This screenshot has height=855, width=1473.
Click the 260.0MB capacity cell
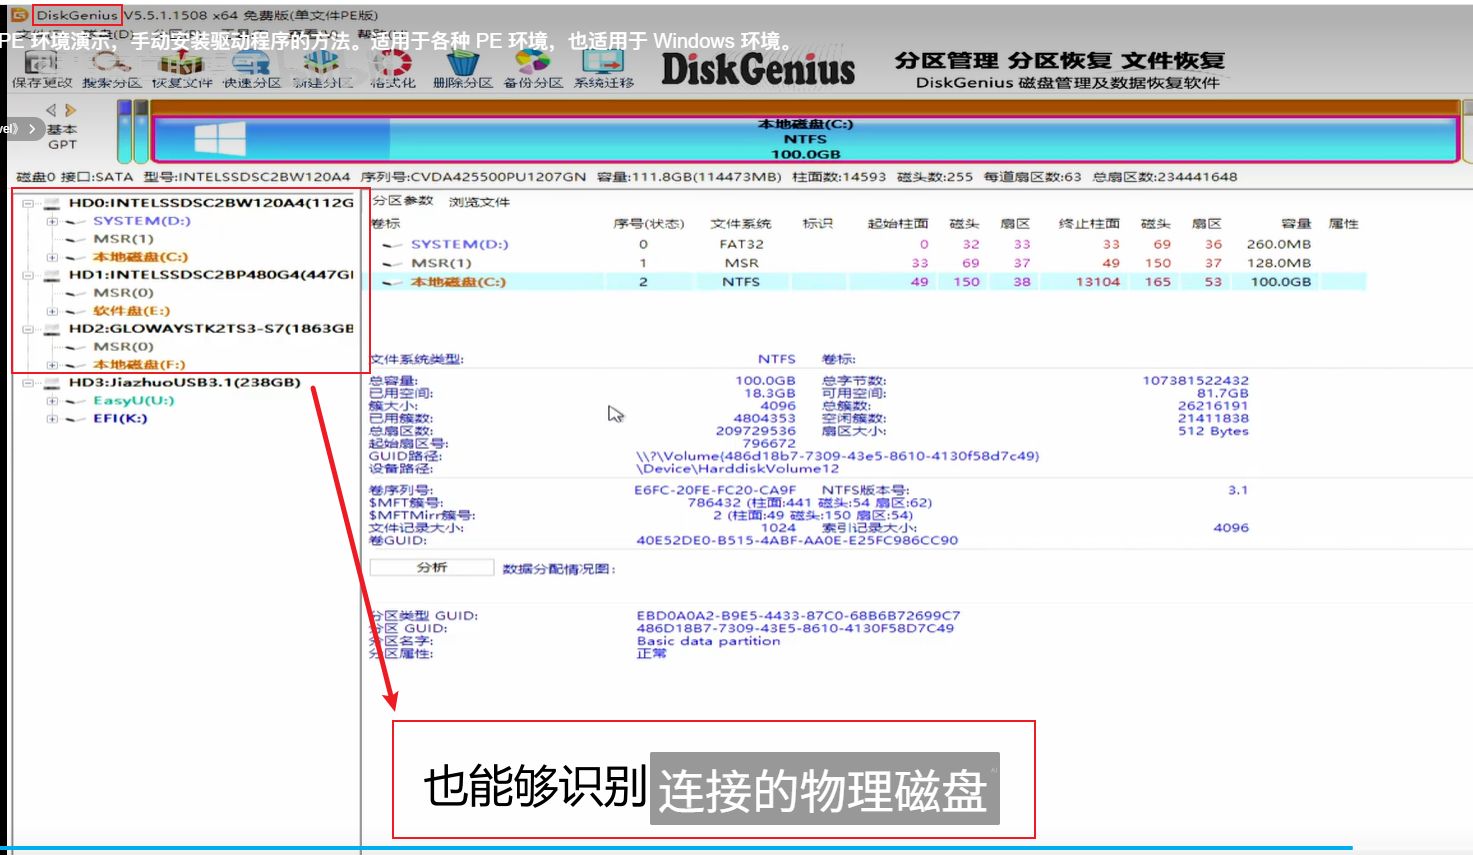(1278, 244)
